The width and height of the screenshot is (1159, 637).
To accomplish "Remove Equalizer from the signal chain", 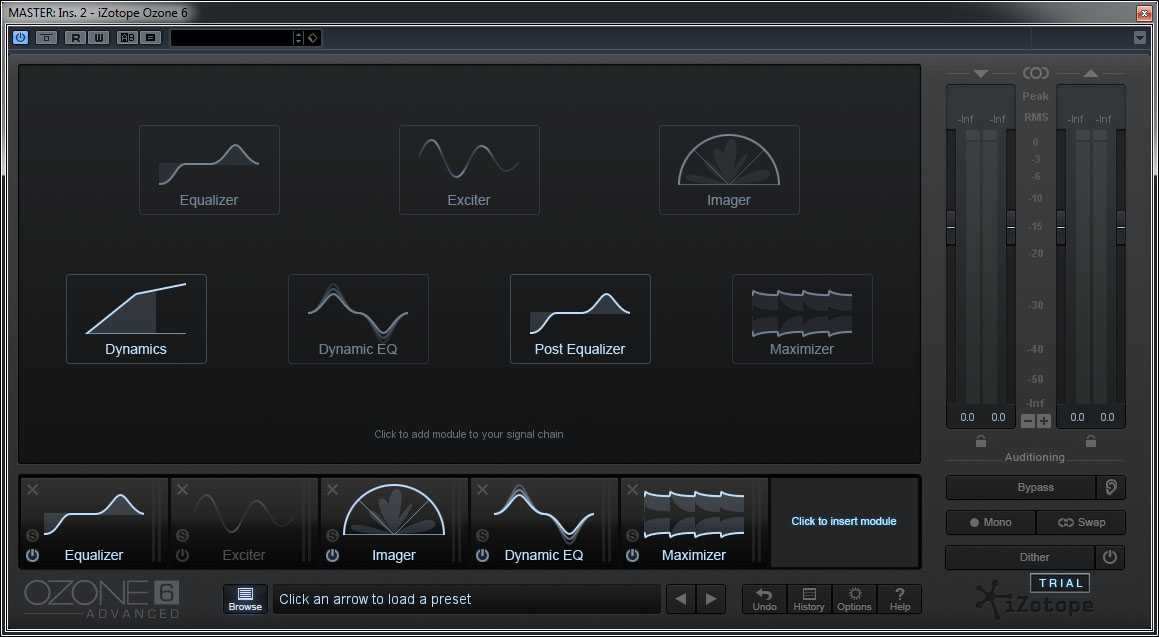I will 33,489.
